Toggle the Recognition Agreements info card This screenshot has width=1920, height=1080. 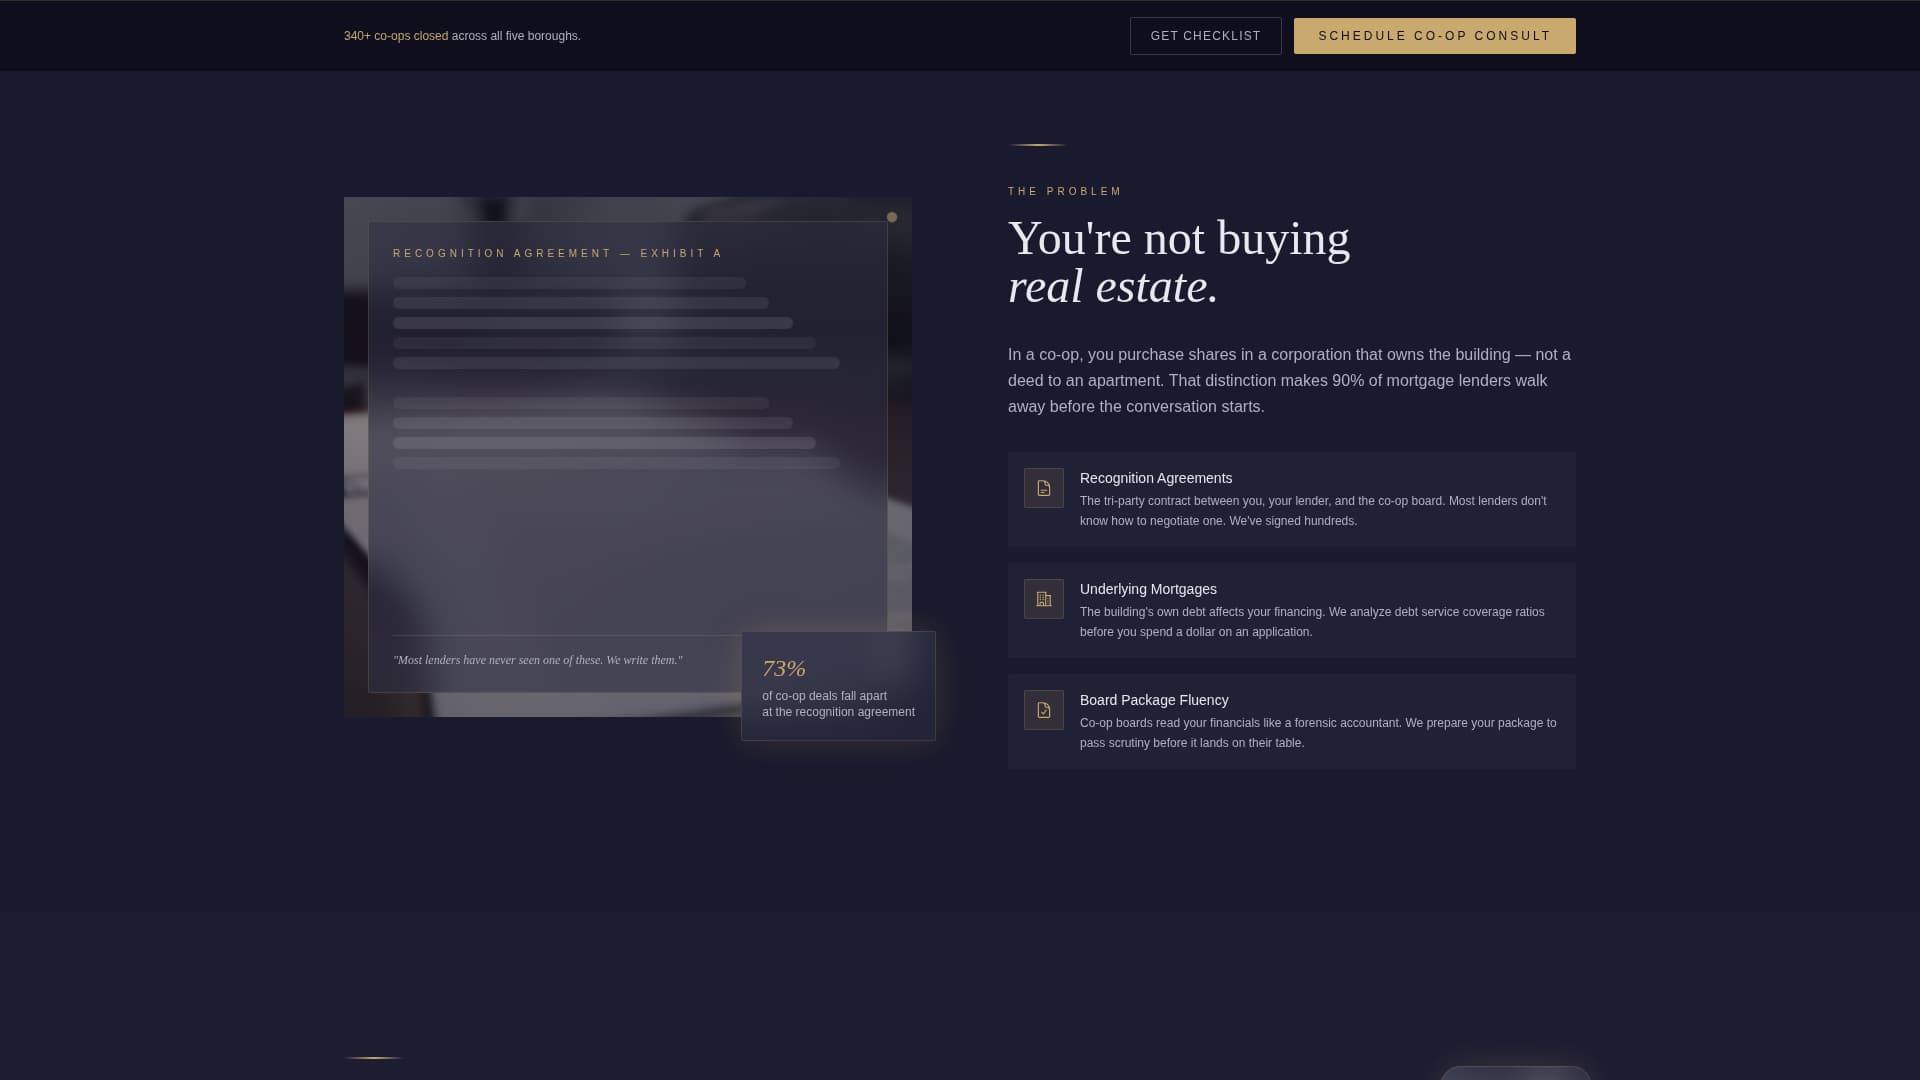[x=1291, y=499]
